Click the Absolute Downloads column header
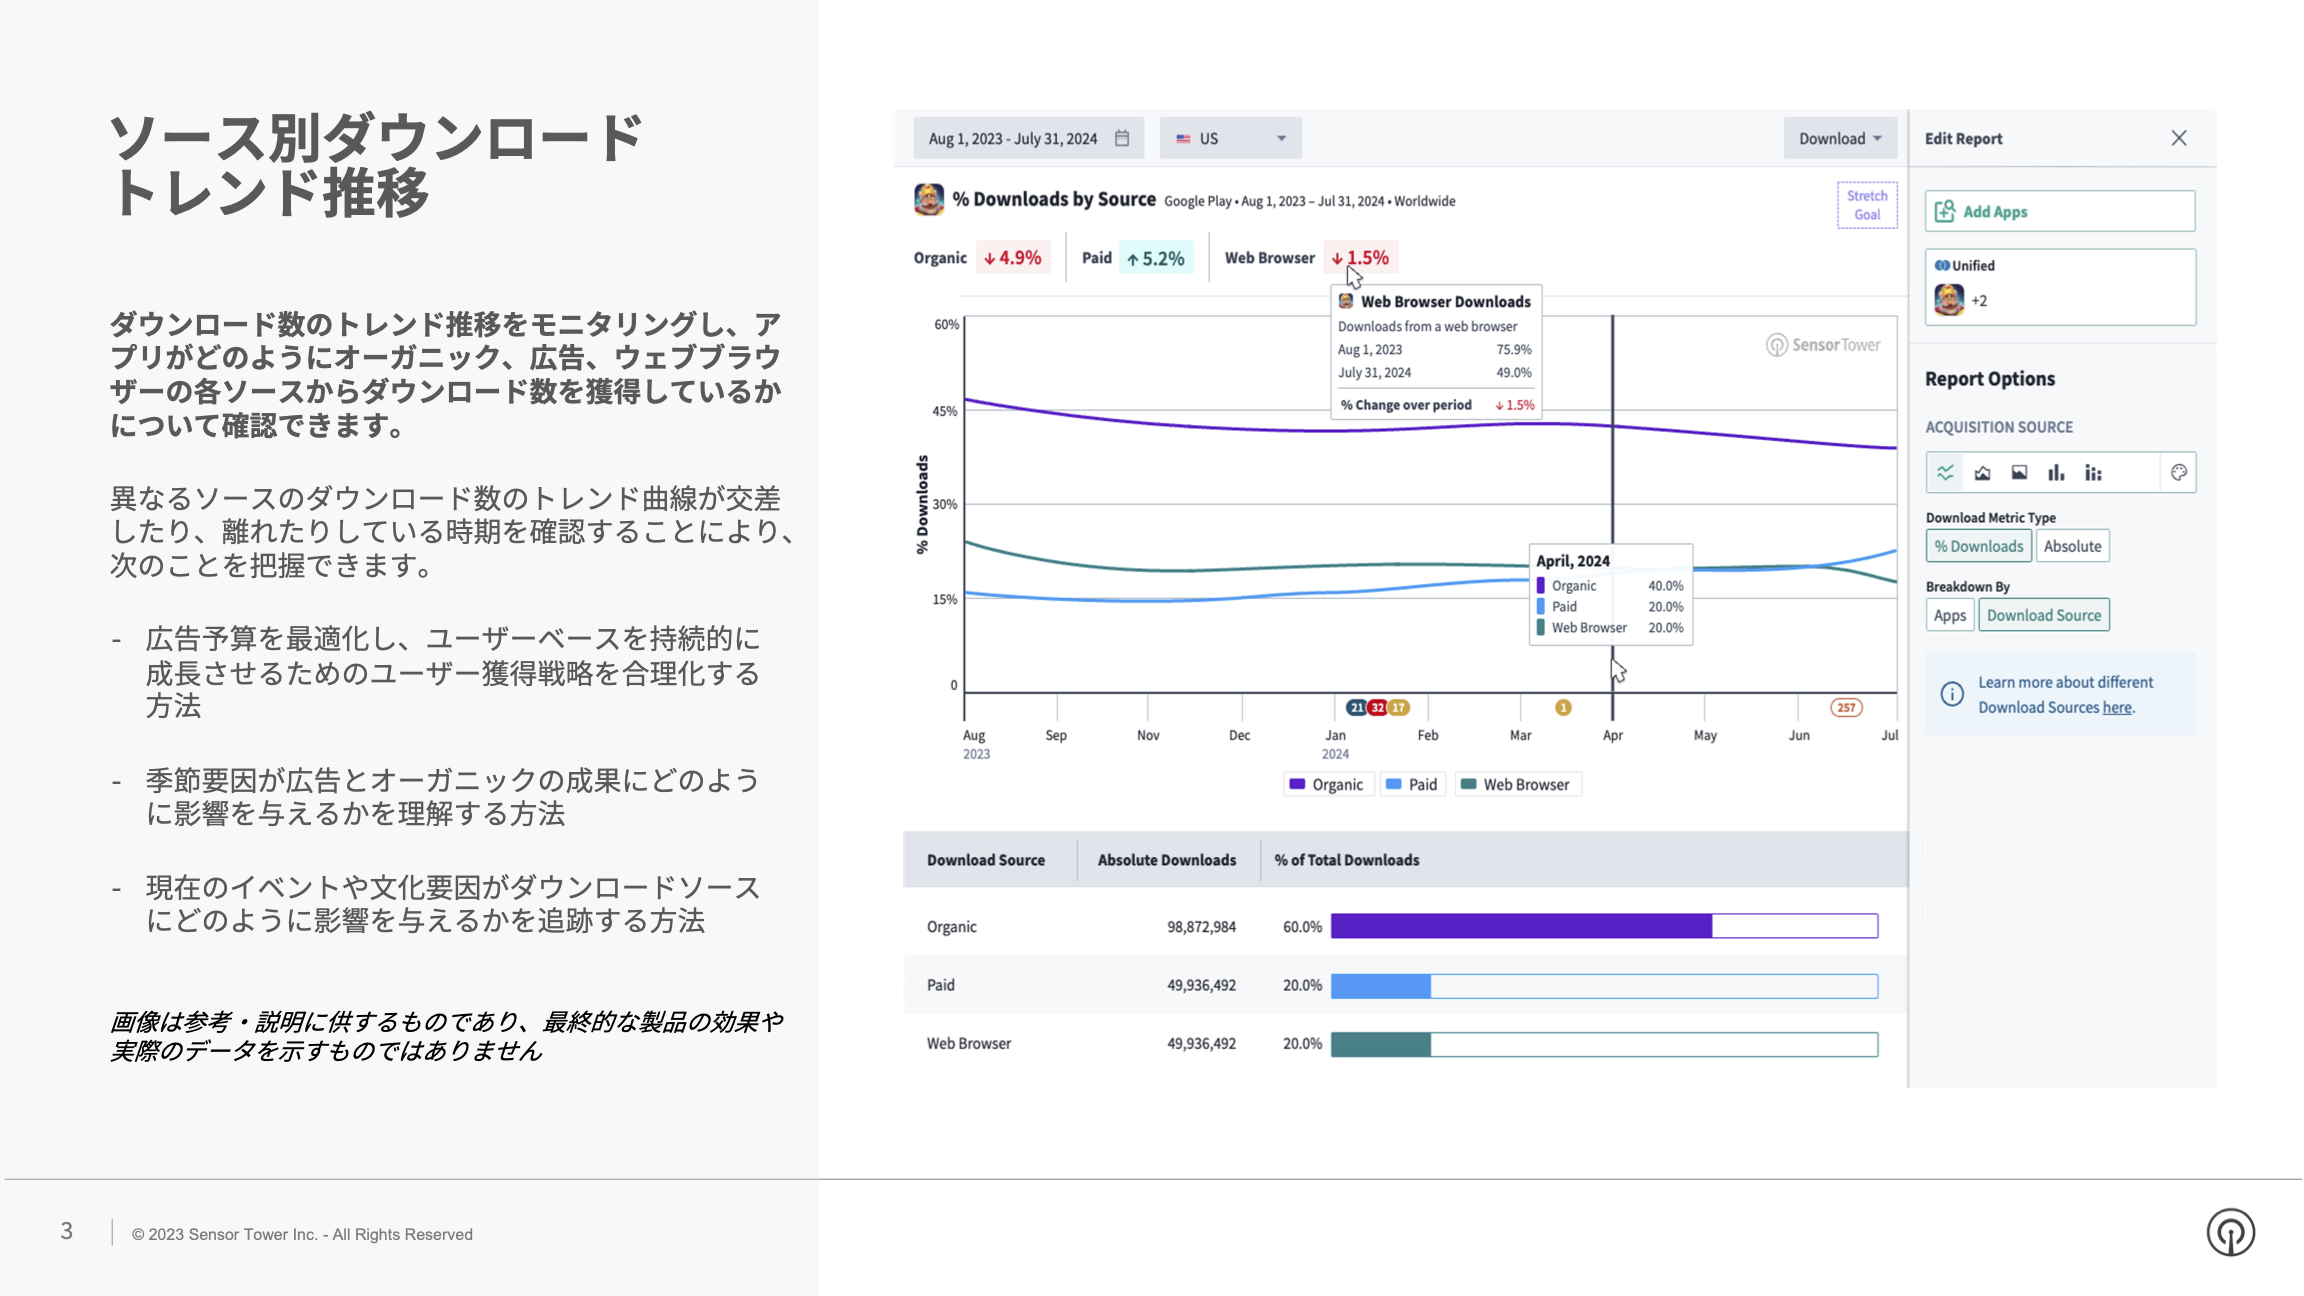 click(x=1166, y=860)
